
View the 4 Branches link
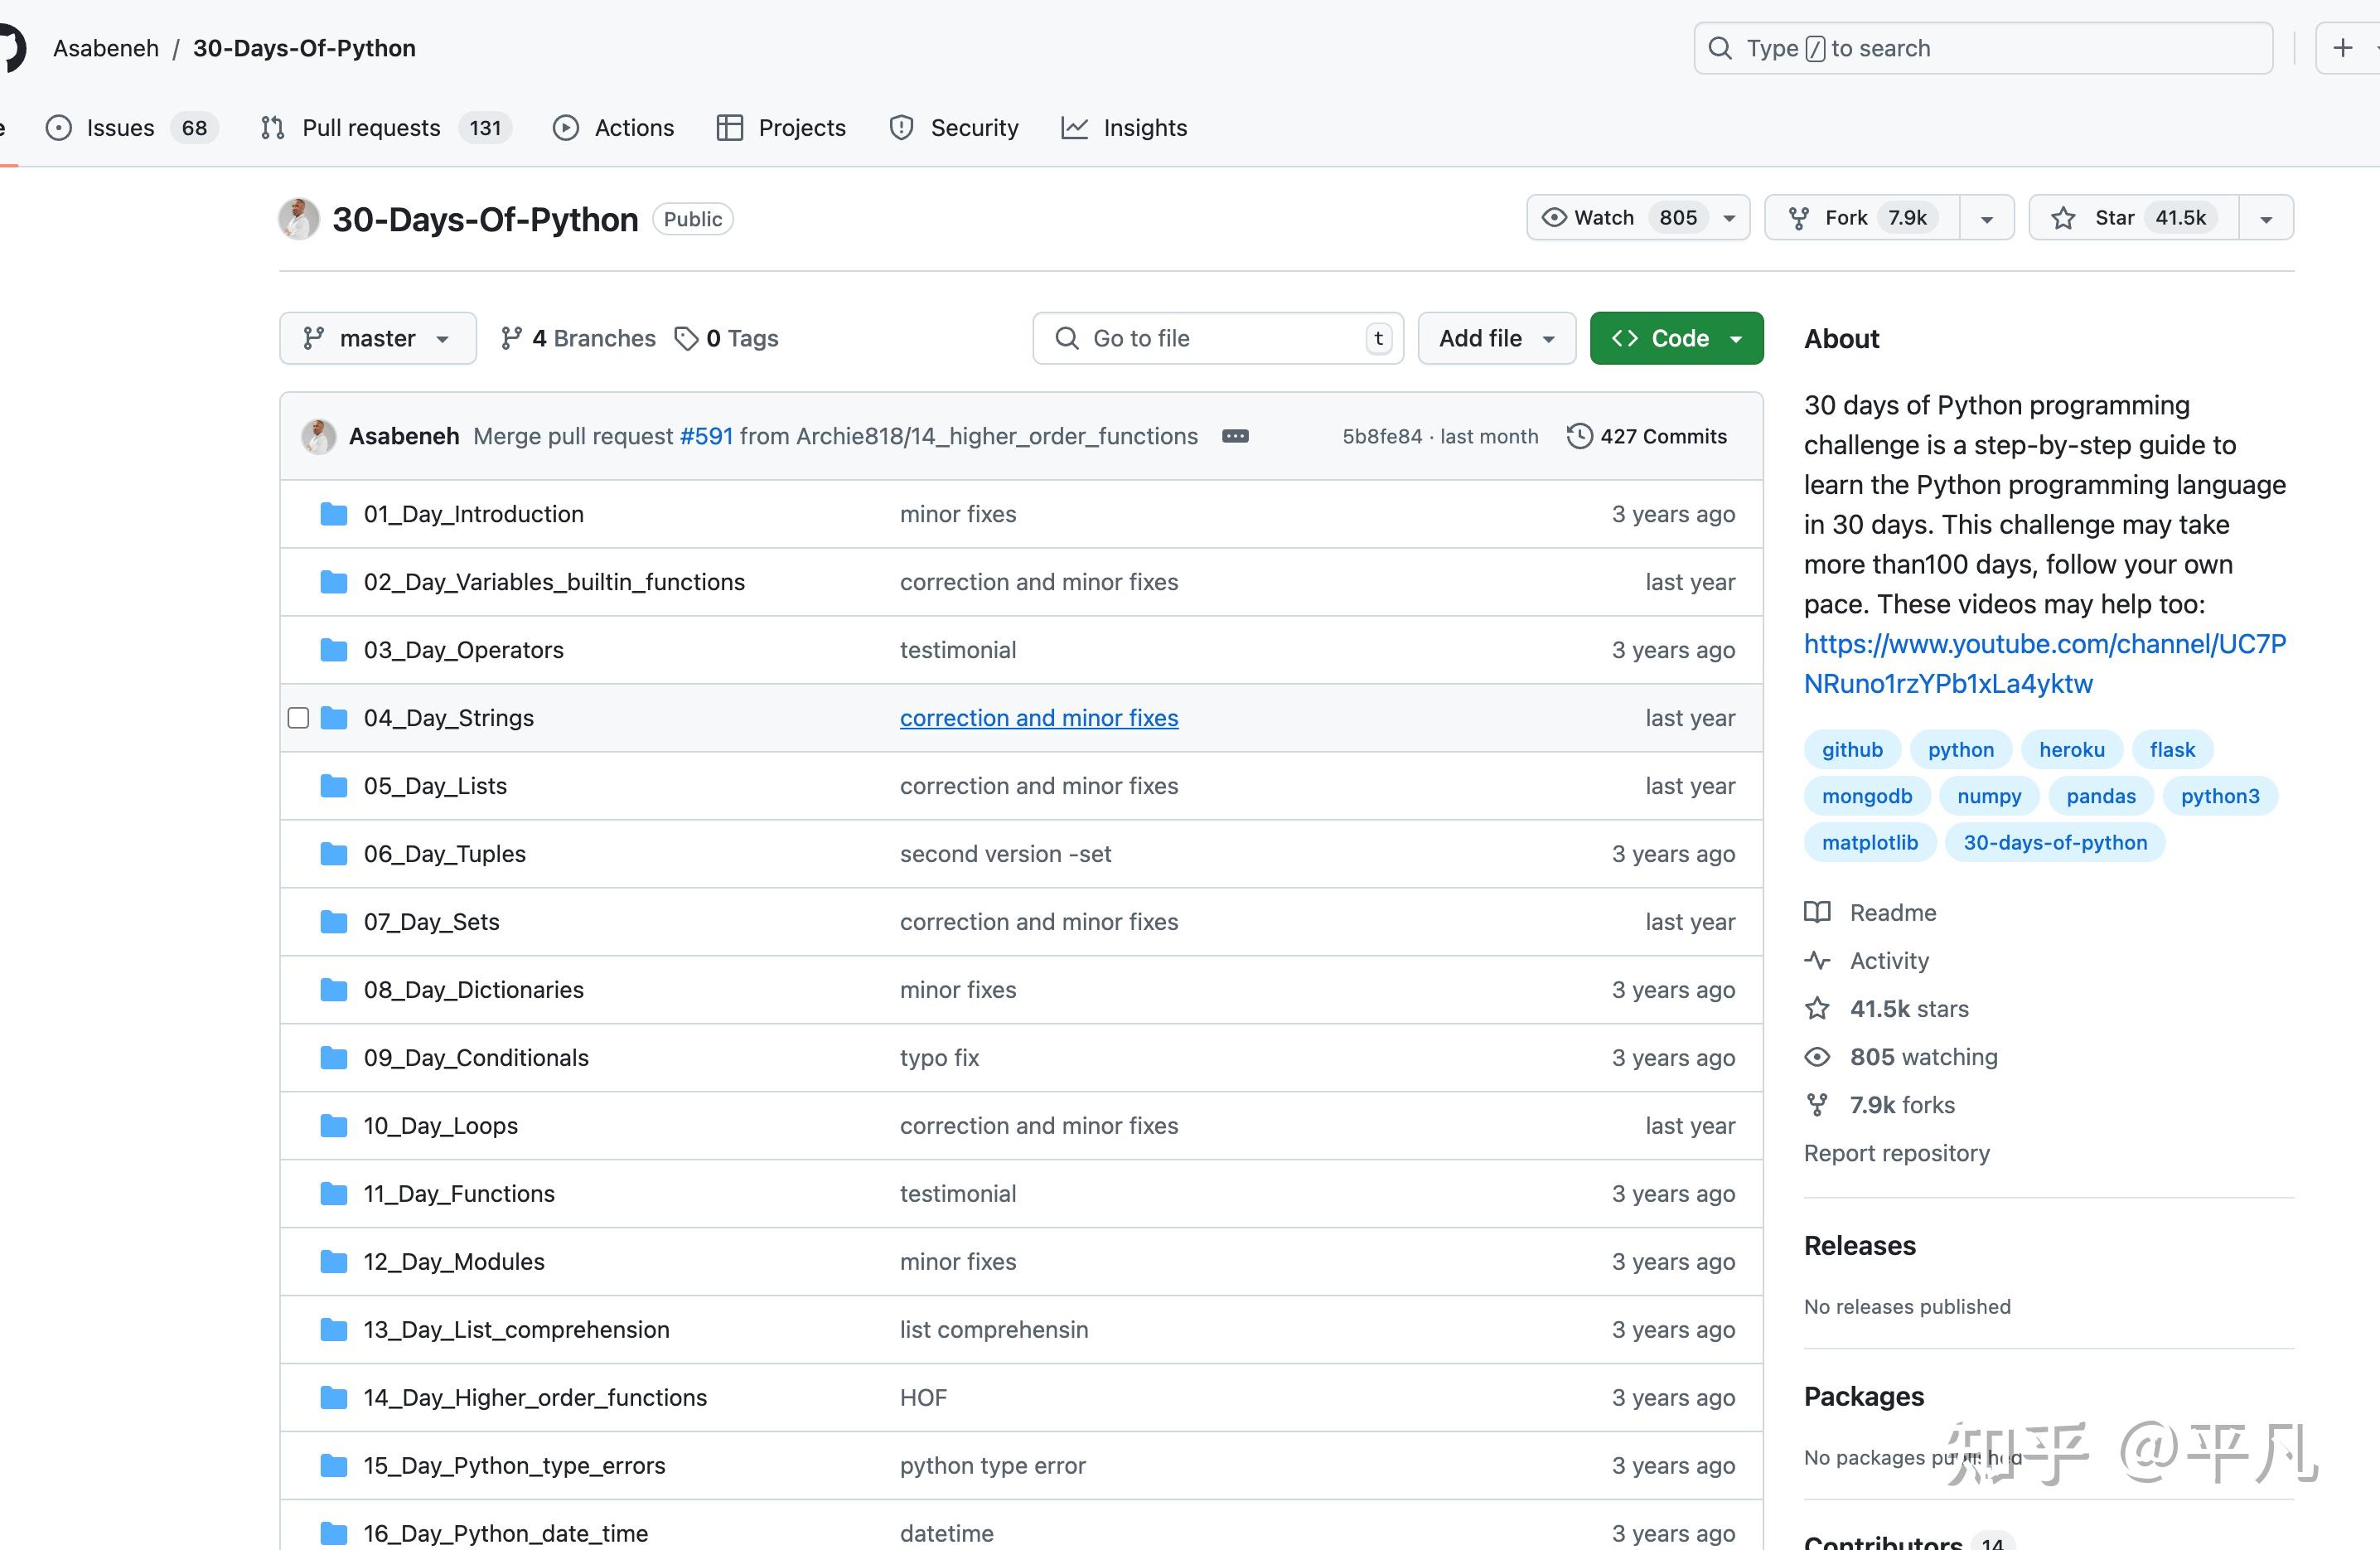tap(578, 338)
